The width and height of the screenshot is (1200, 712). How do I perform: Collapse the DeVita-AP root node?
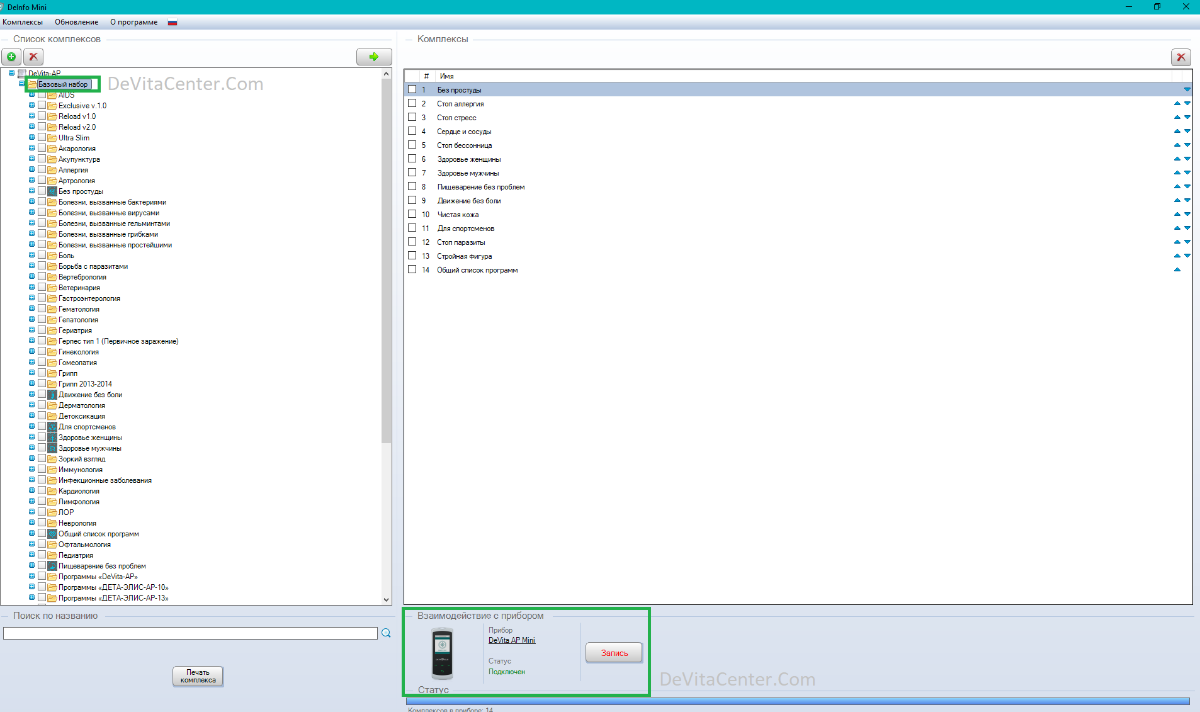pyautogui.click(x=11, y=73)
